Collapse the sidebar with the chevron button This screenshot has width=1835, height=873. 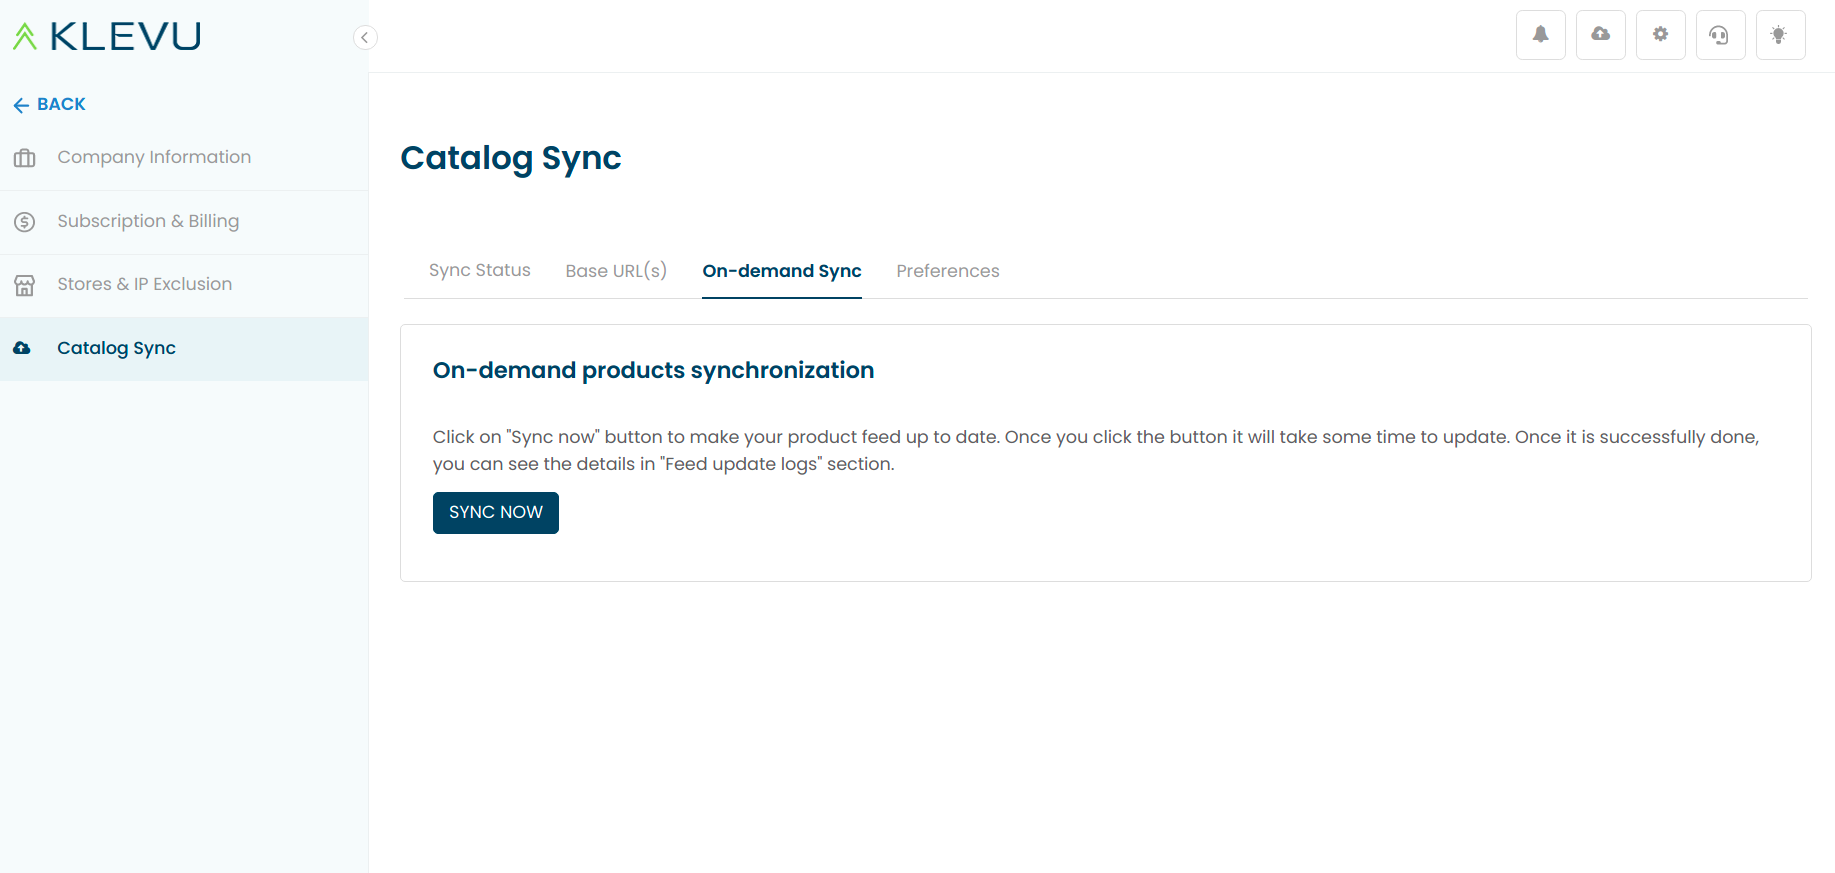pos(365,37)
